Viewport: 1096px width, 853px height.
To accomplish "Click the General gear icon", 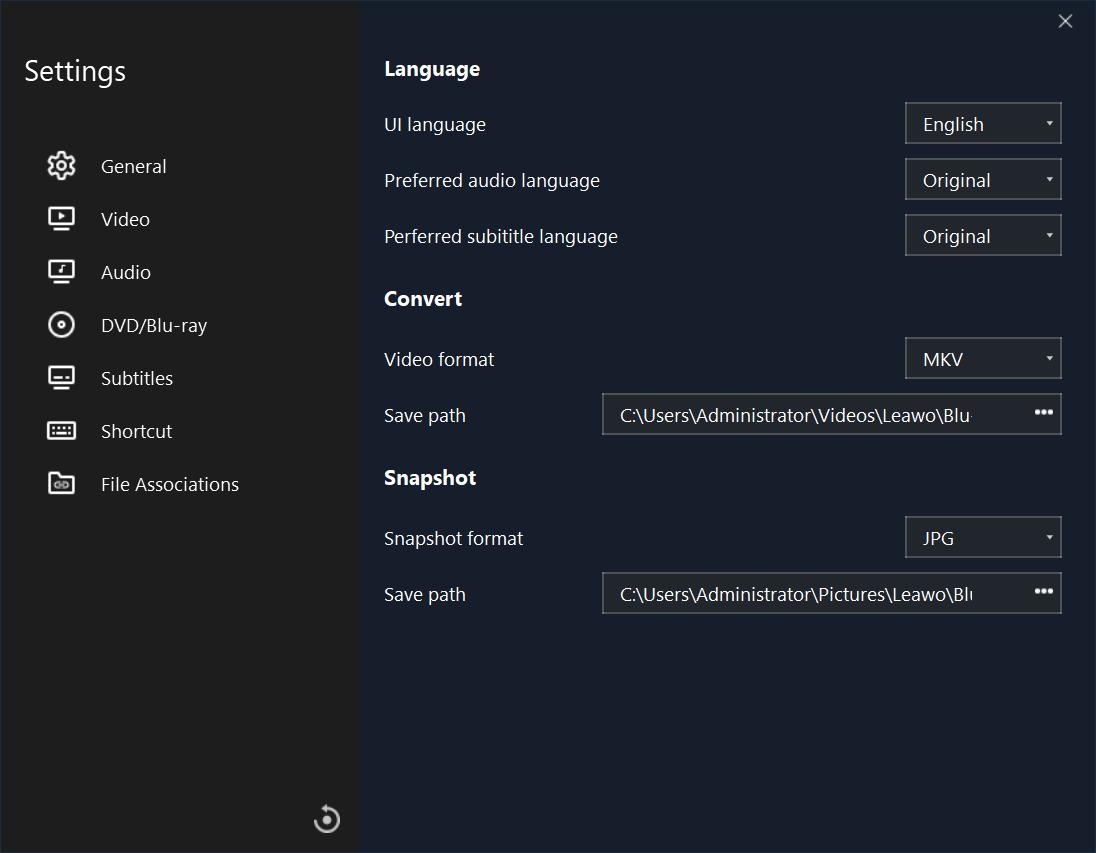I will [61, 166].
